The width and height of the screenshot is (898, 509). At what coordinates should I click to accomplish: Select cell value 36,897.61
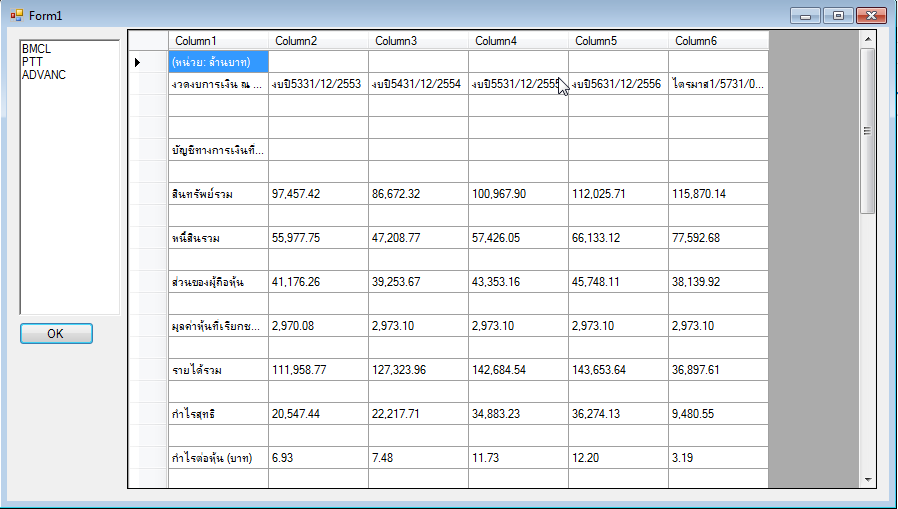point(718,370)
